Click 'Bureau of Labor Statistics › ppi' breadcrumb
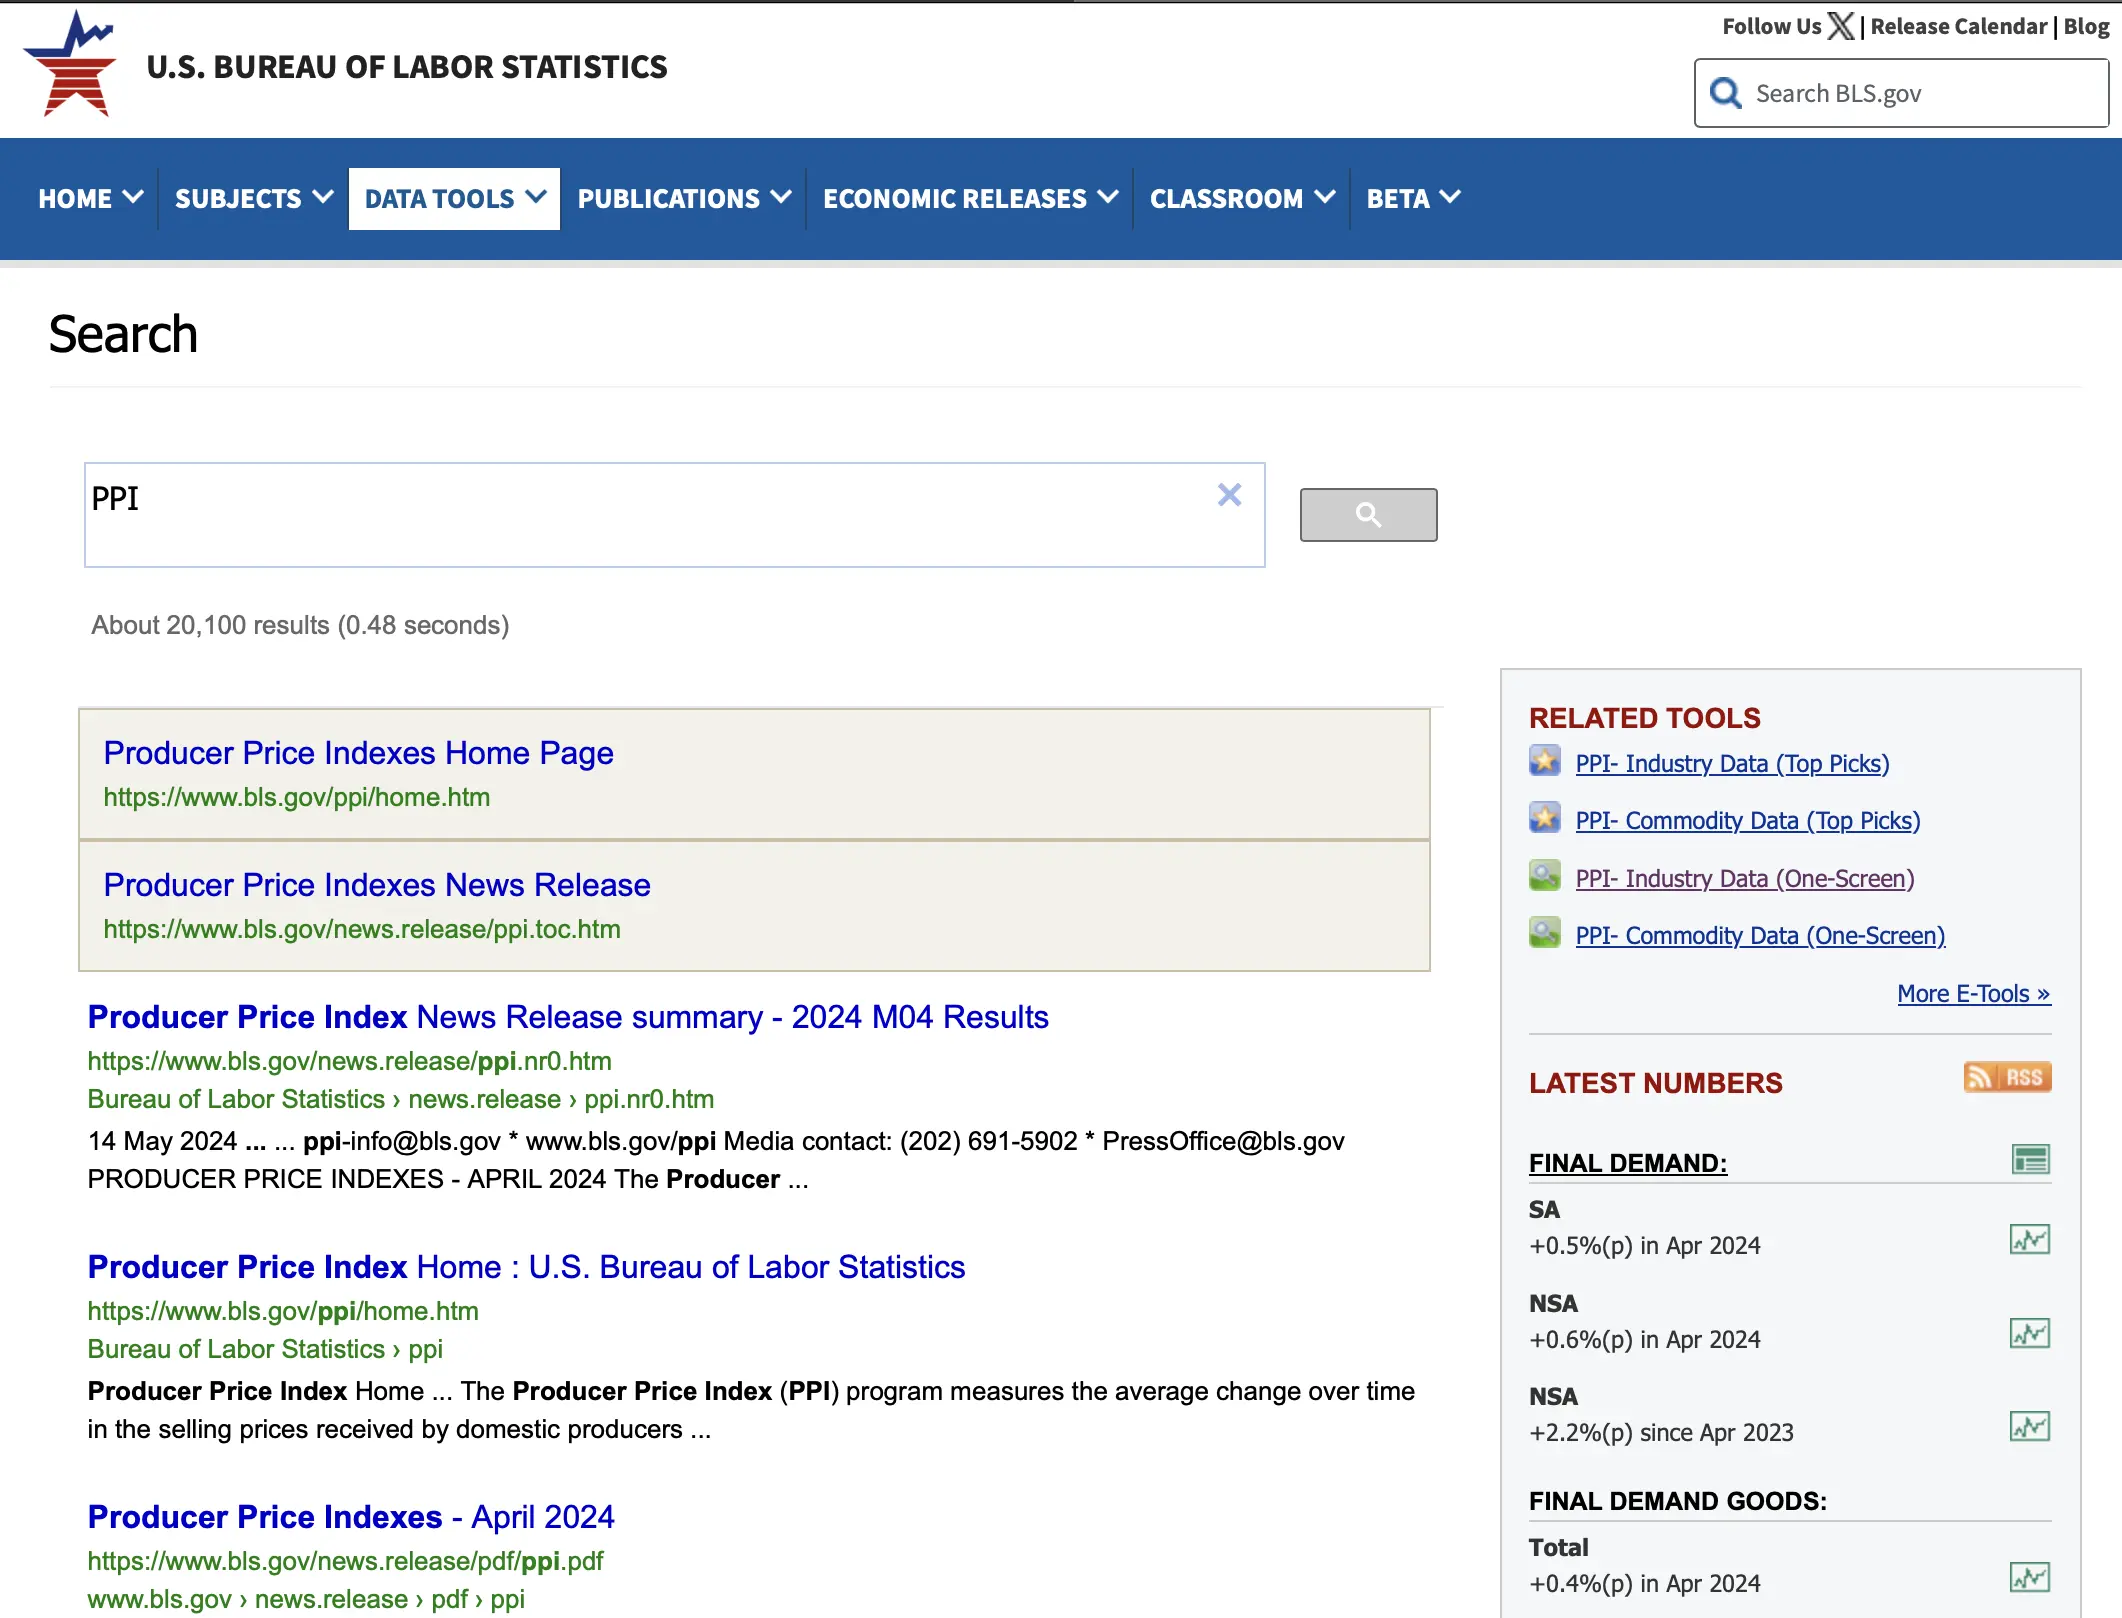 coord(265,1349)
